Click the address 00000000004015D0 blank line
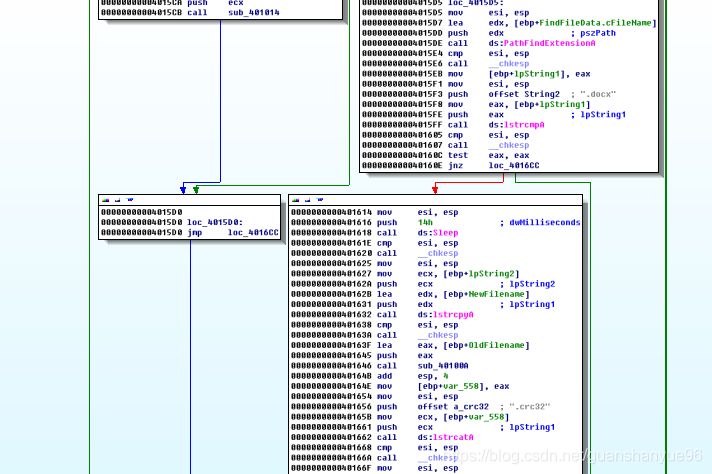 pyautogui.click(x=142, y=212)
